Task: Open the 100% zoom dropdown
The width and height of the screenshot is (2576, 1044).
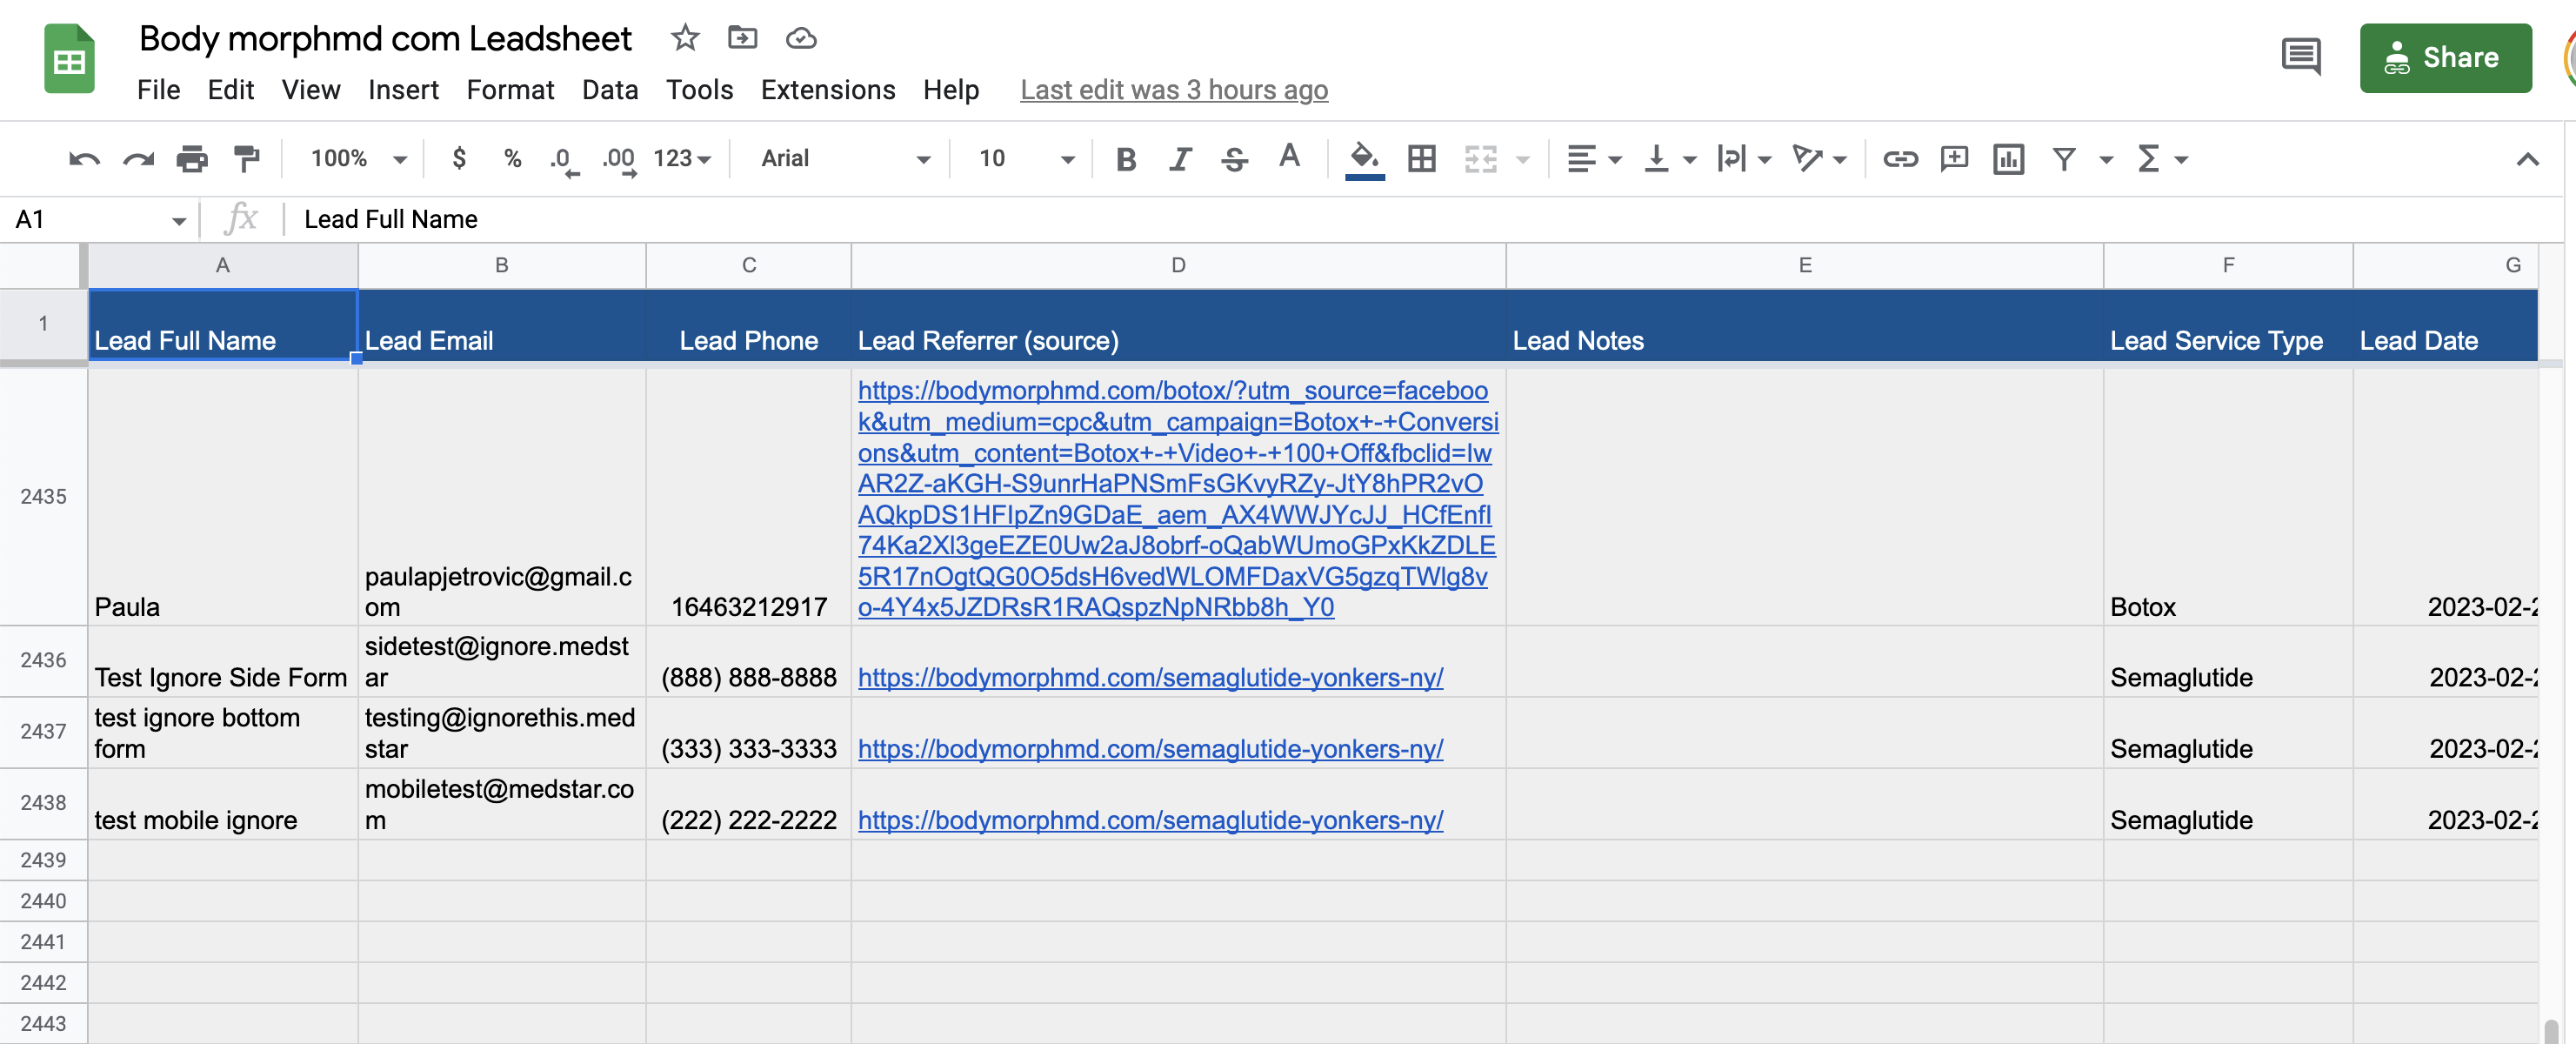Action: (x=358, y=159)
